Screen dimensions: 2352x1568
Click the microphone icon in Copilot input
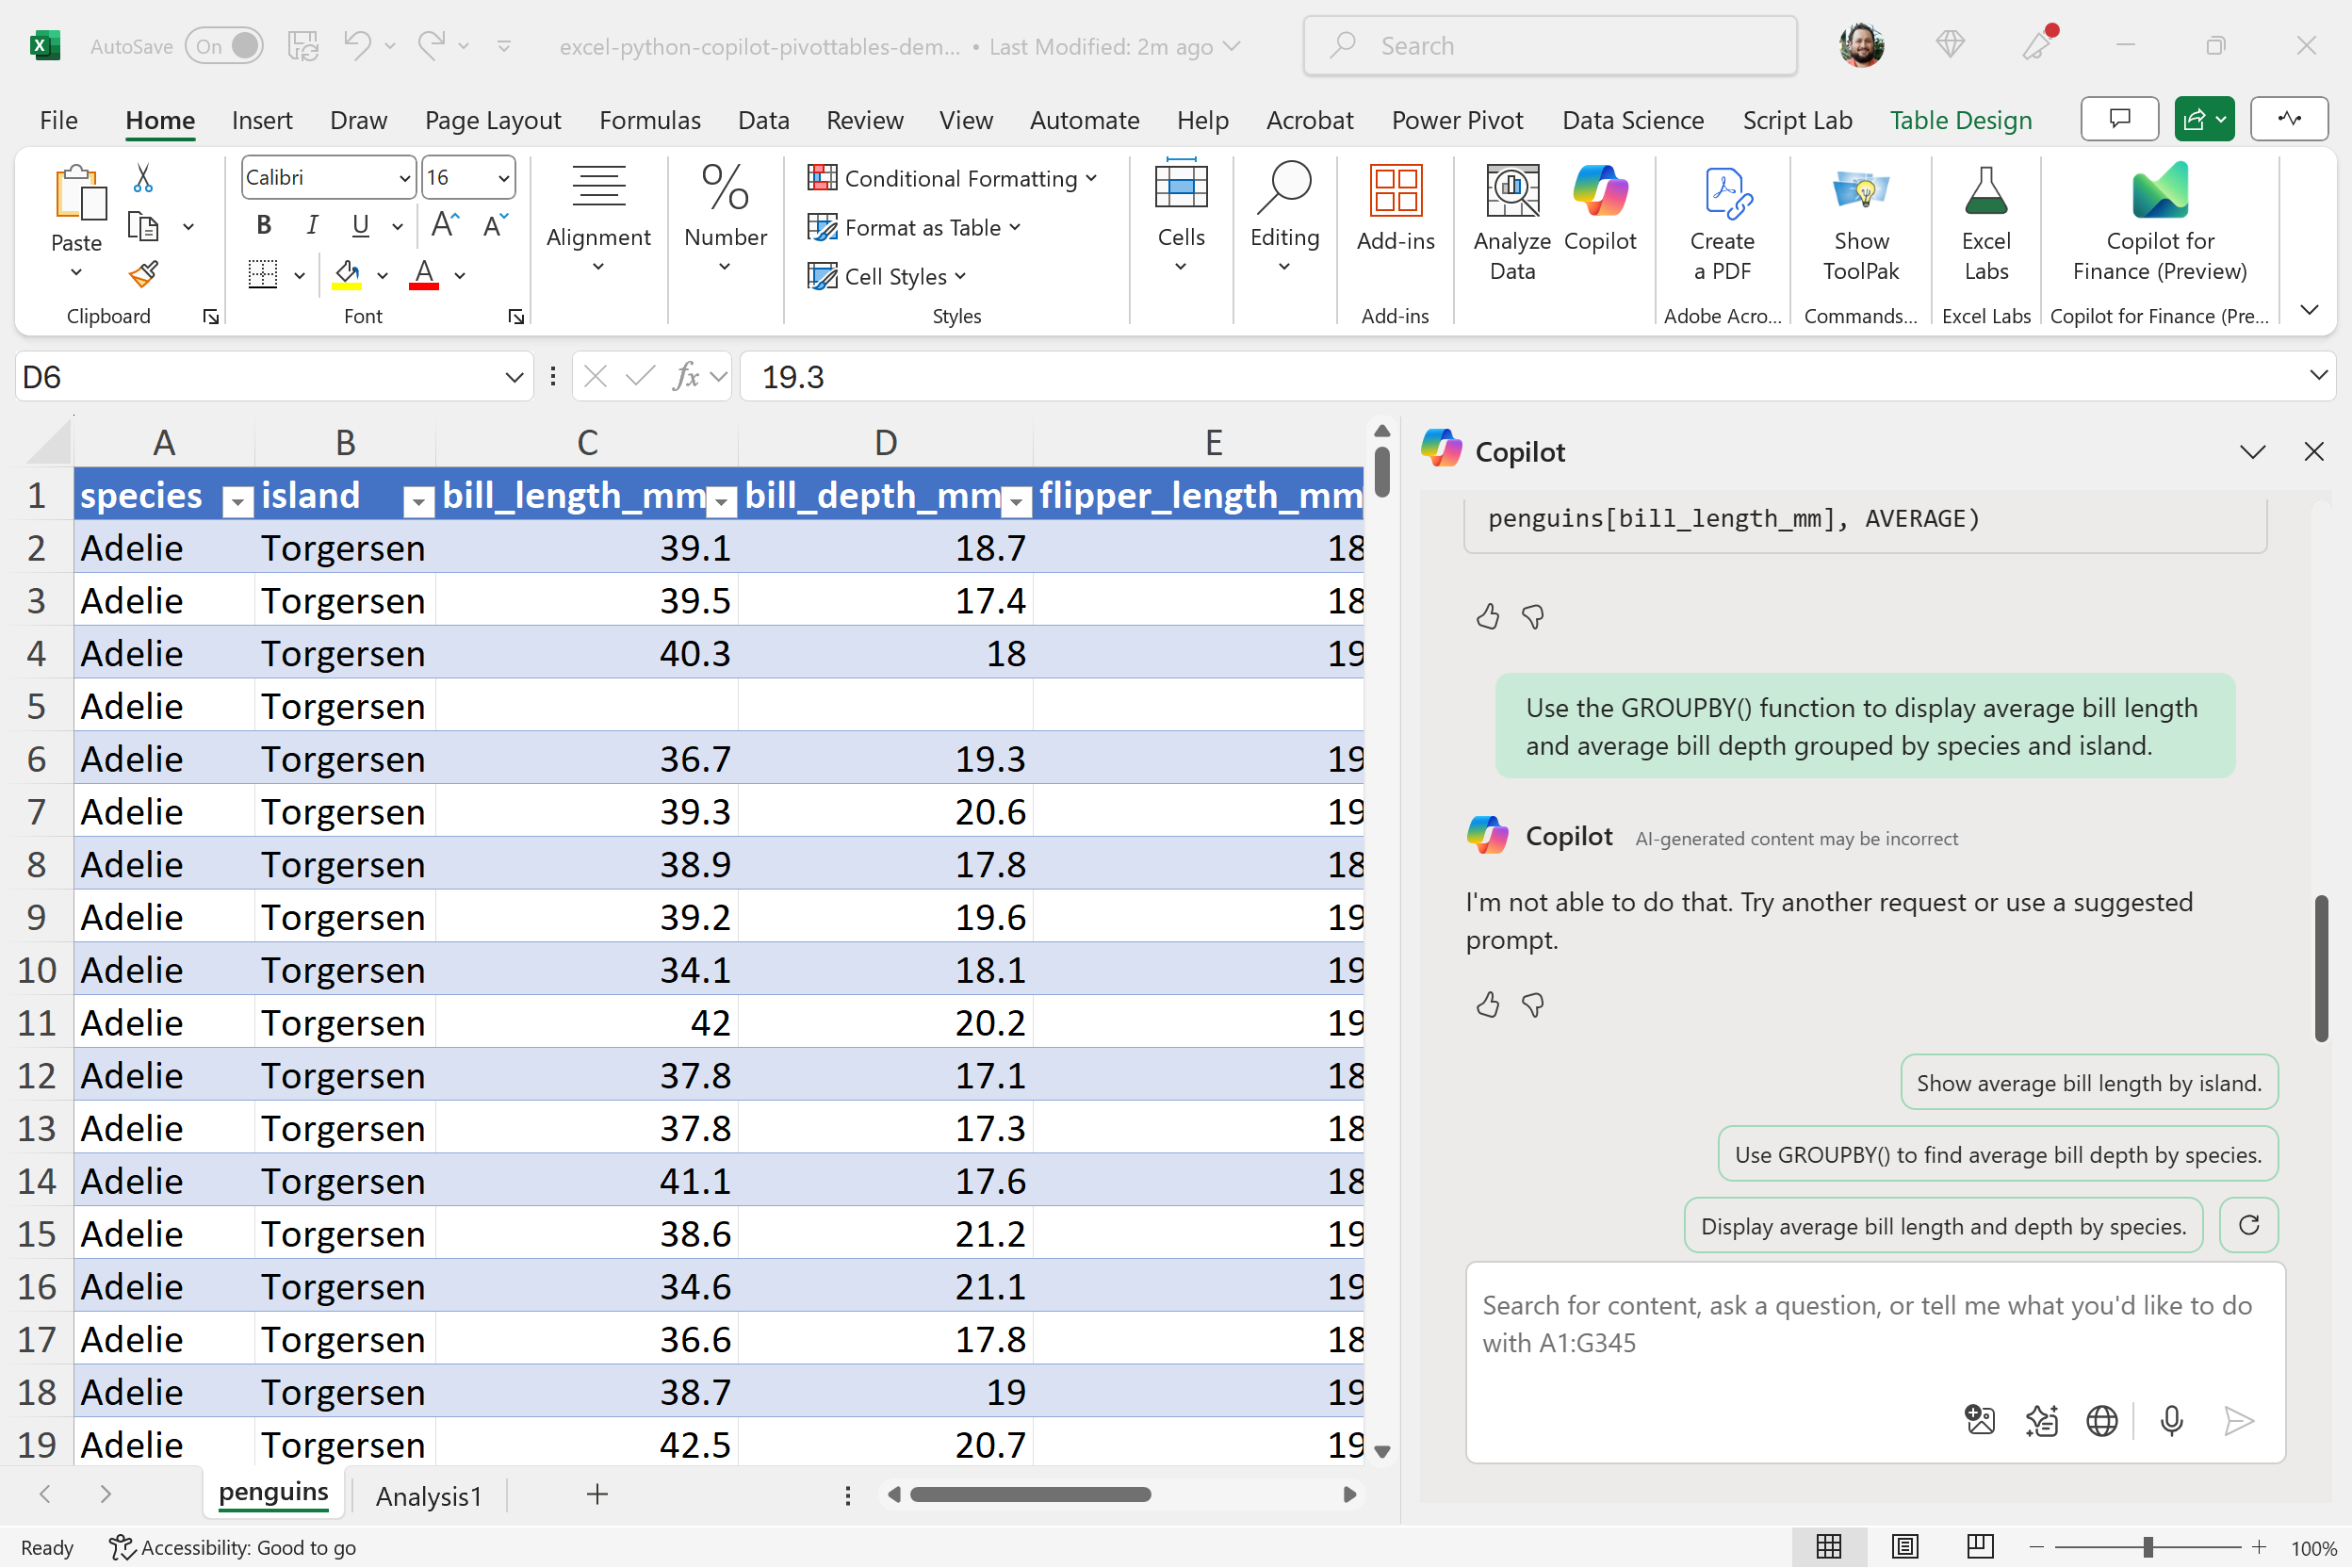[2171, 1420]
